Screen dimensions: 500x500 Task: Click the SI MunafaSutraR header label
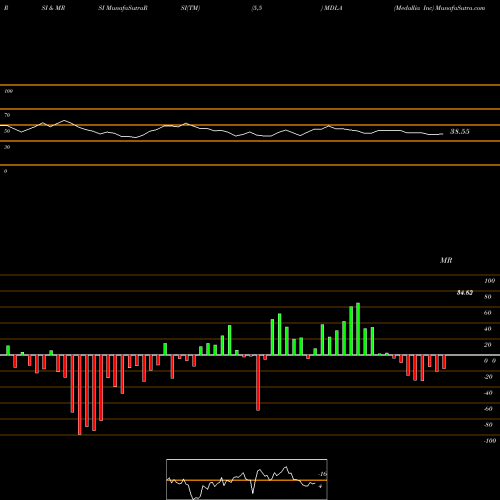tap(123, 8)
